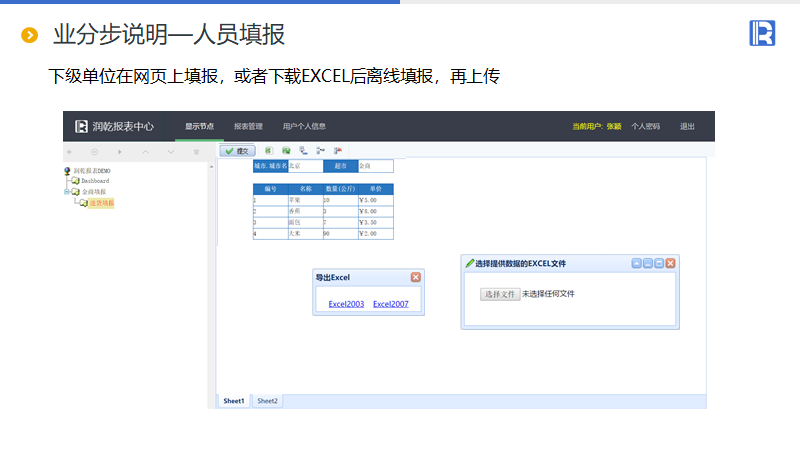Click the insert-row icon in report toolbar
Viewport: 800px width, 450px height.
(303, 151)
